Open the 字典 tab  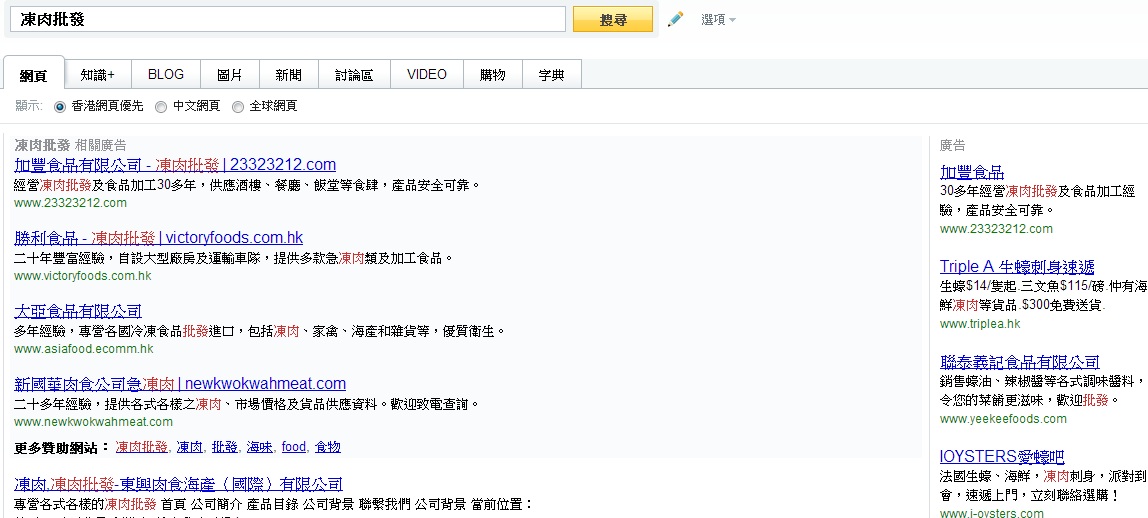pyautogui.click(x=551, y=75)
